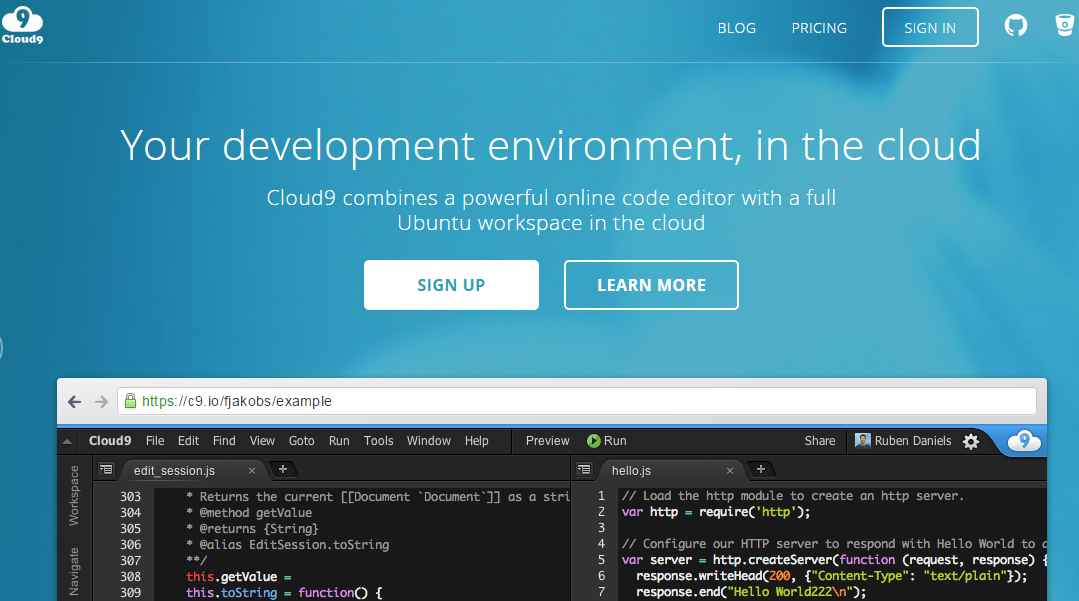The height and width of the screenshot is (601, 1079).
Task: Click the LEARN MORE button
Action: click(651, 285)
